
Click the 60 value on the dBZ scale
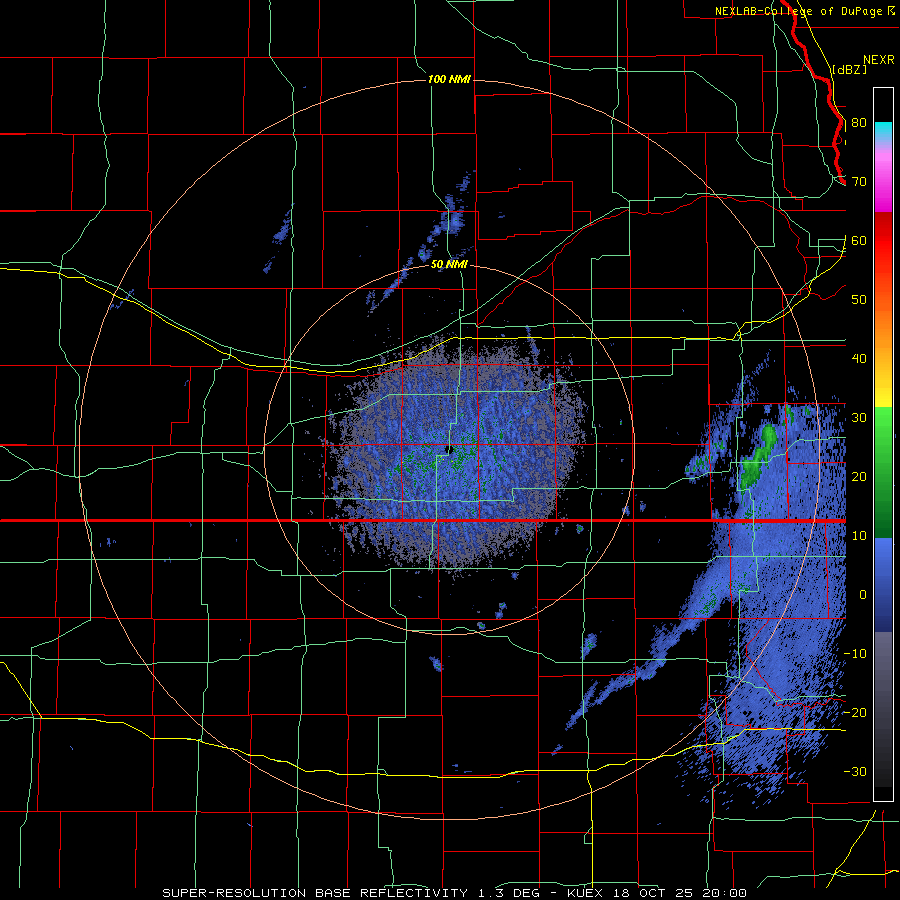click(859, 240)
